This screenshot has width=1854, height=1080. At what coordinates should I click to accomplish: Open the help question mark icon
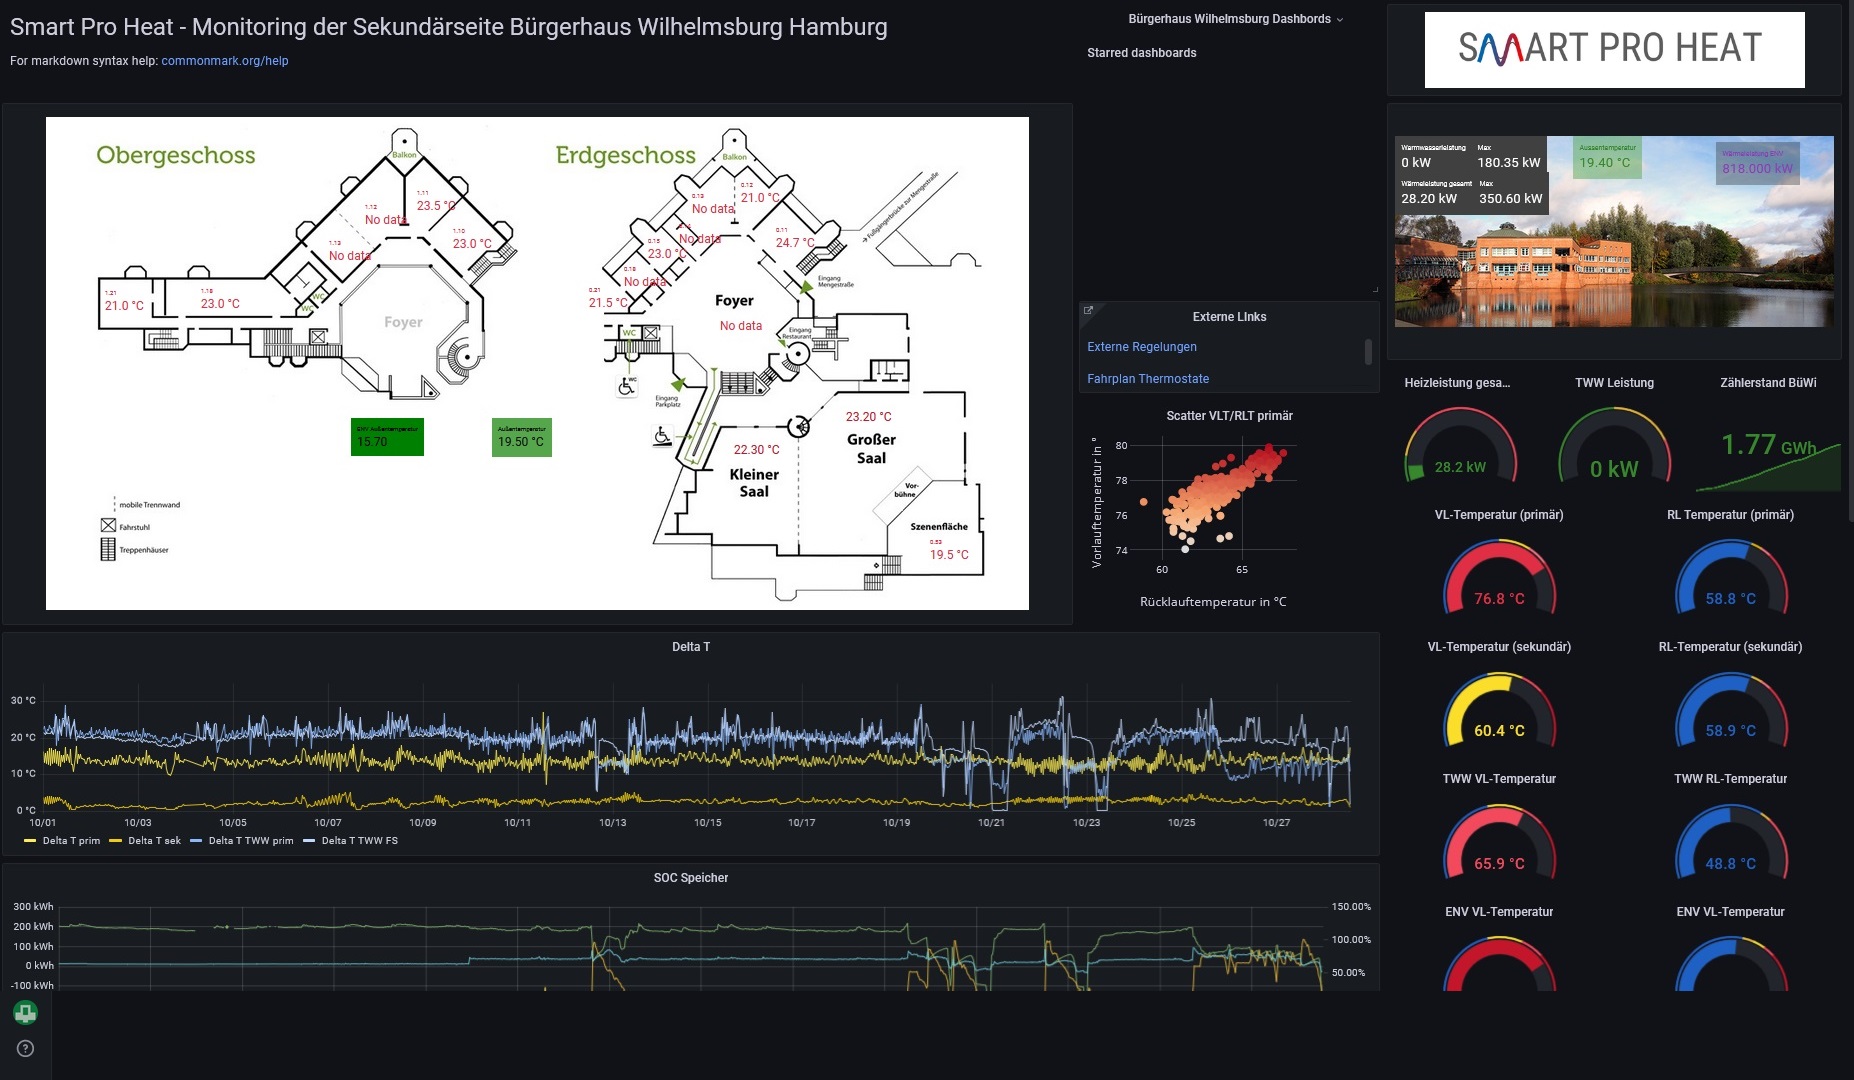26,1048
